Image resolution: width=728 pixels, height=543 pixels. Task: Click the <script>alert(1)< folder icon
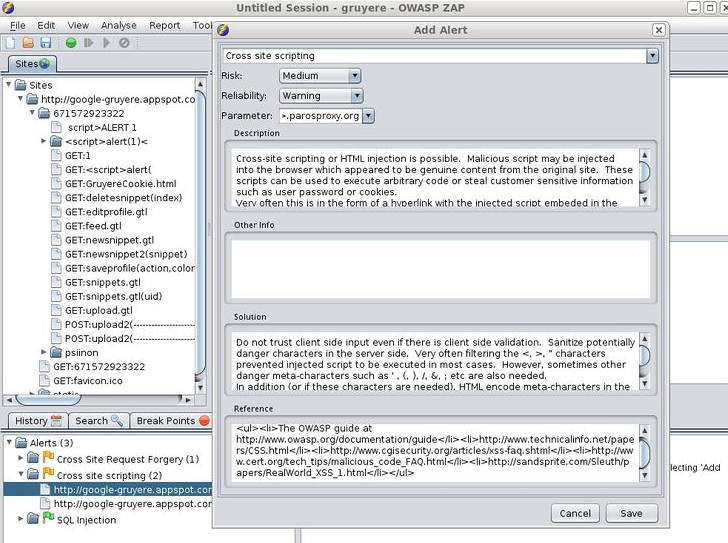(x=56, y=141)
